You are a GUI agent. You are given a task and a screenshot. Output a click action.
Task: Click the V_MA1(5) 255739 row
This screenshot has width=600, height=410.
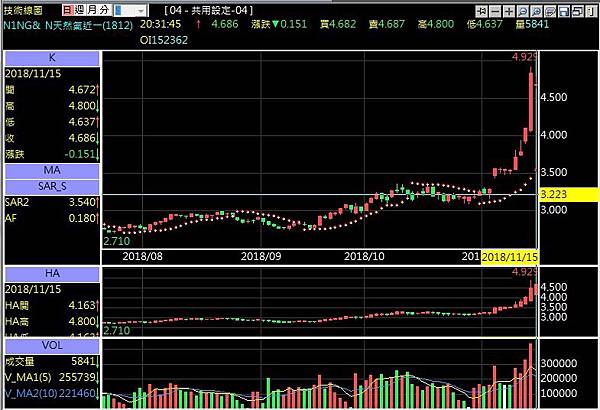(x=52, y=377)
